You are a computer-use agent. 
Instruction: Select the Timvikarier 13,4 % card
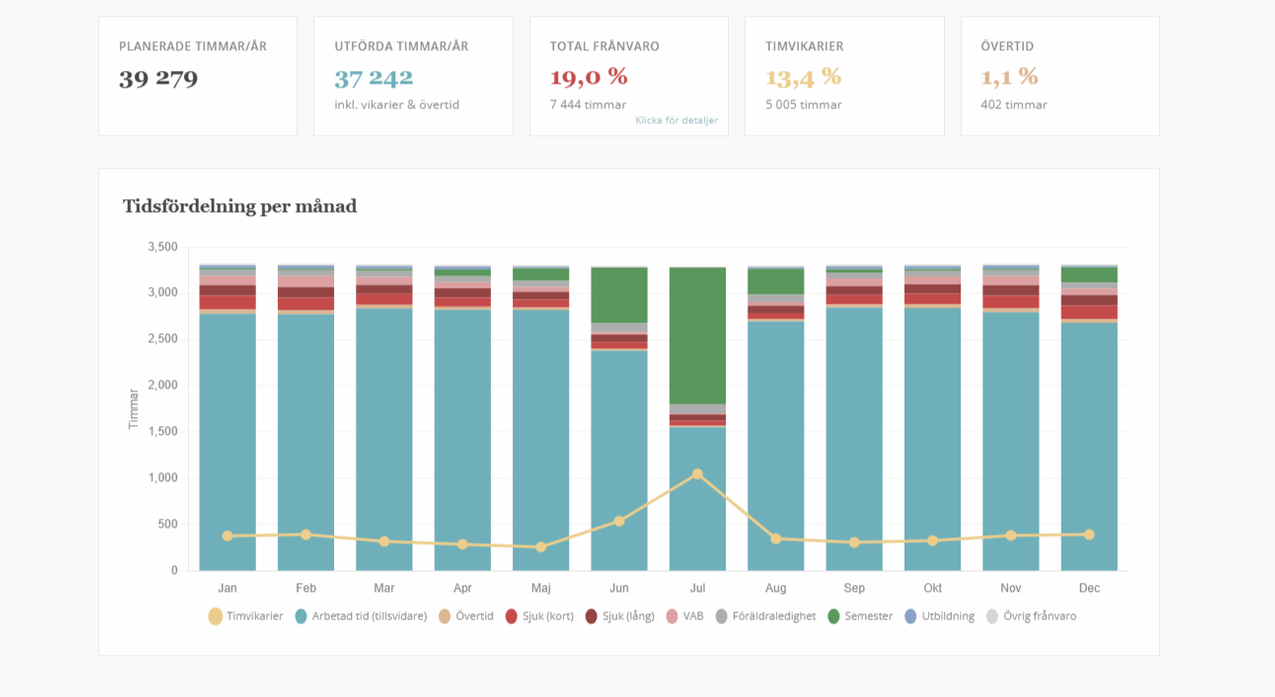844,76
